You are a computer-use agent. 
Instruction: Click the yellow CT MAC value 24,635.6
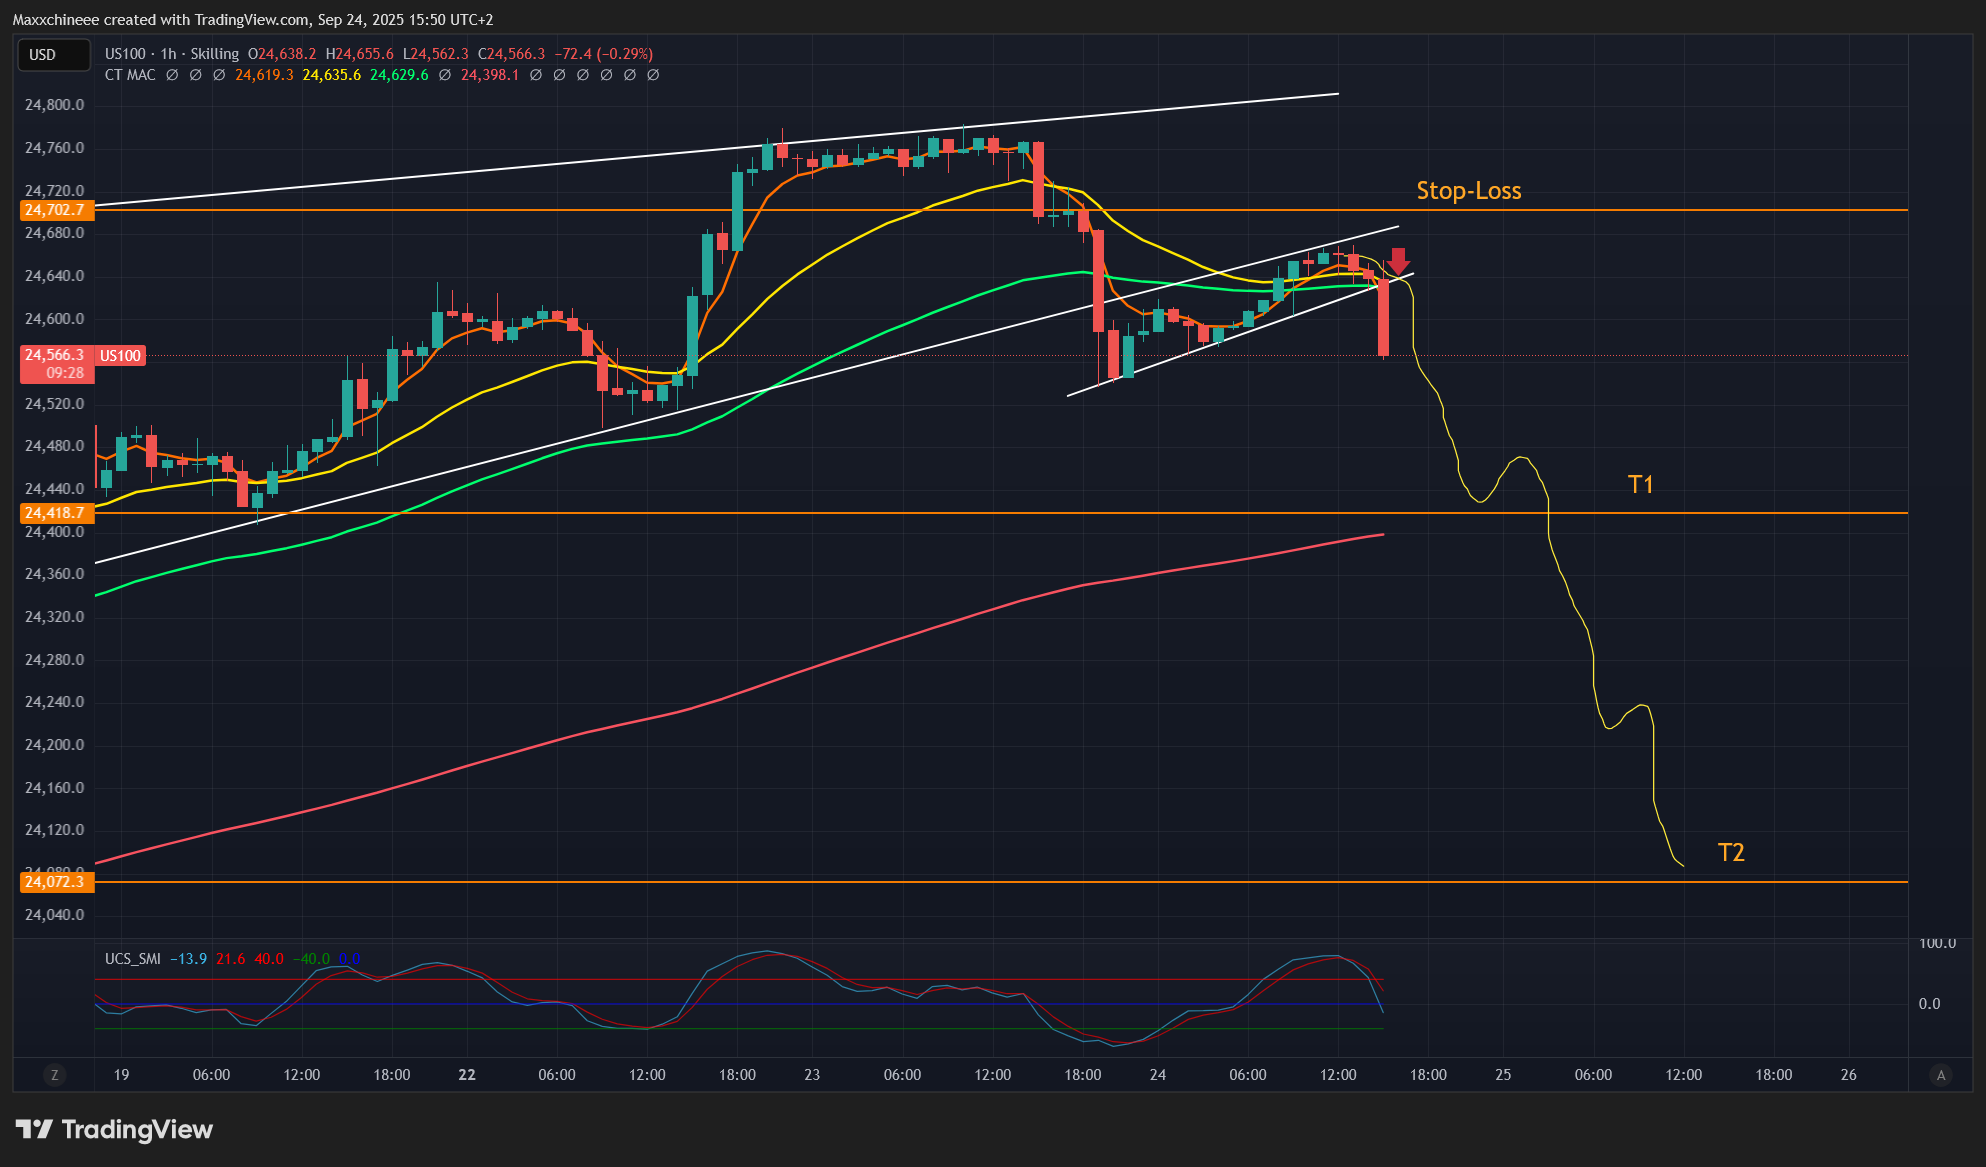(x=332, y=75)
